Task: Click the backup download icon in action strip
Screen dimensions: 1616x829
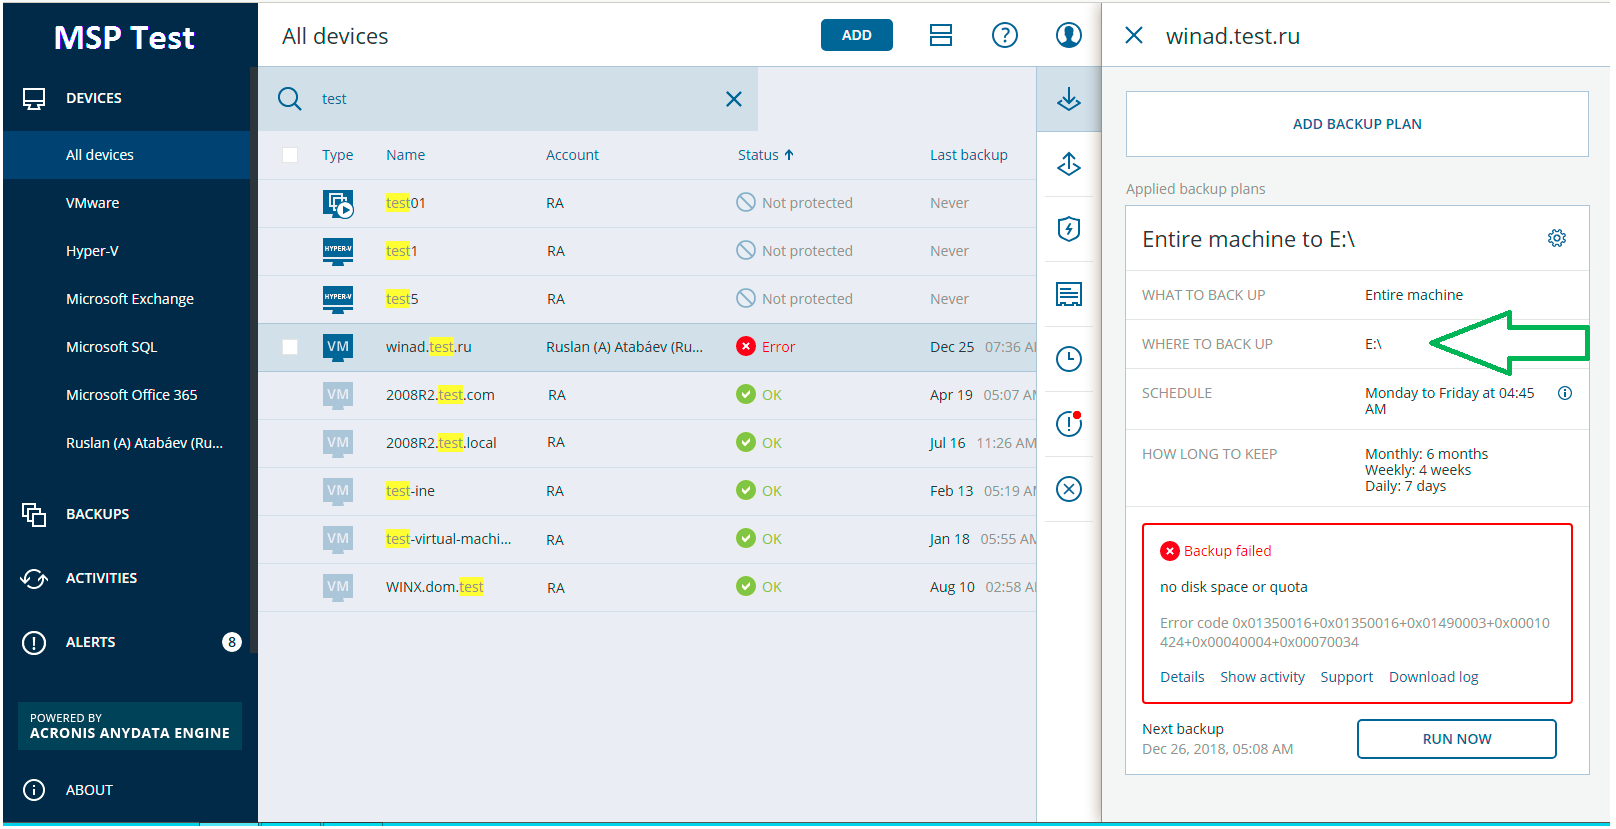Action: point(1069,99)
